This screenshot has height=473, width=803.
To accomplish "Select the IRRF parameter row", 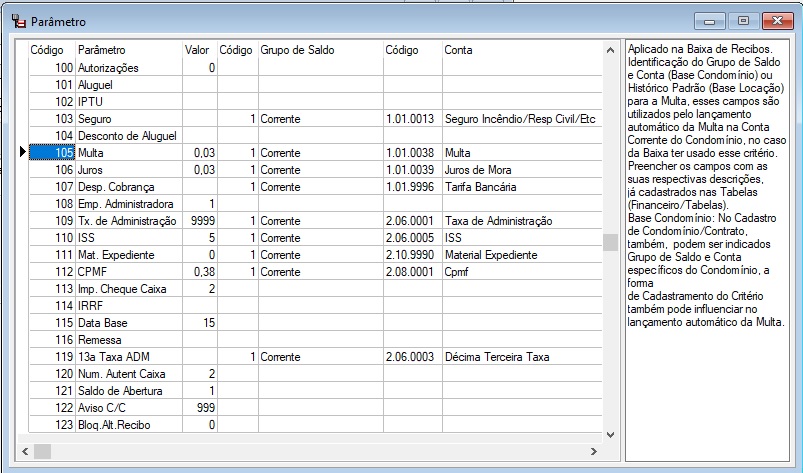I will tap(315, 306).
